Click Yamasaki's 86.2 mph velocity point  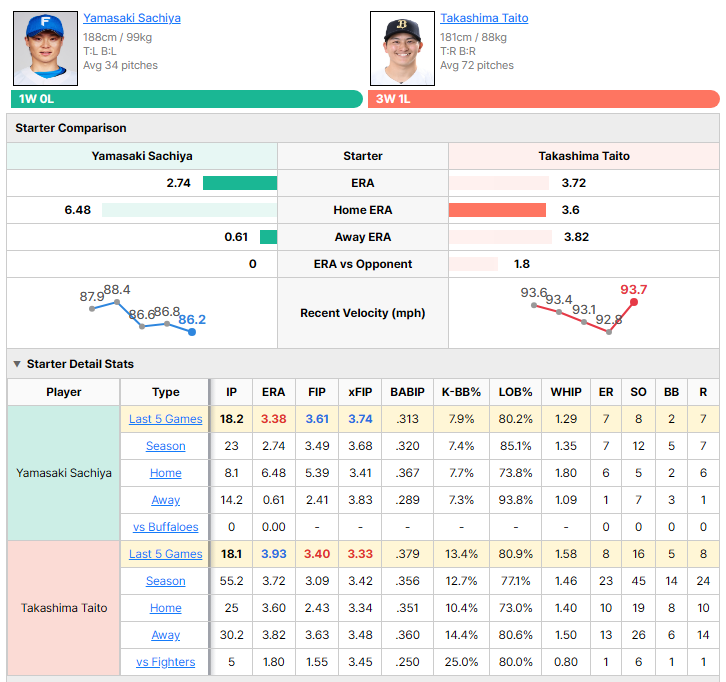coord(192,332)
